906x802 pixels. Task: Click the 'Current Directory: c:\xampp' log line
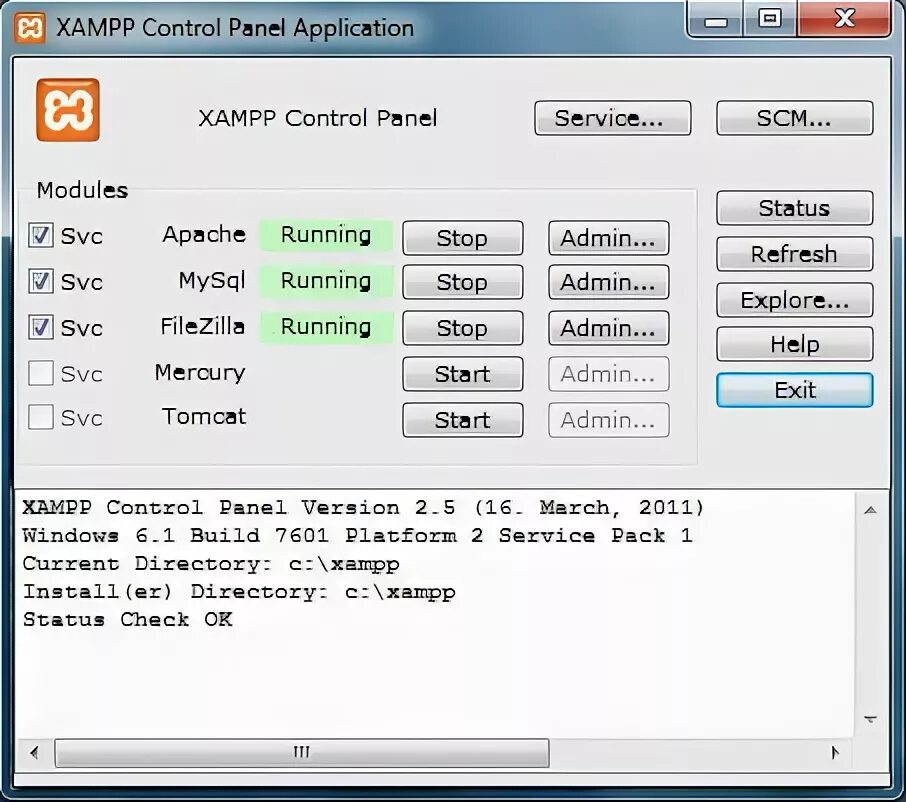coord(211,564)
